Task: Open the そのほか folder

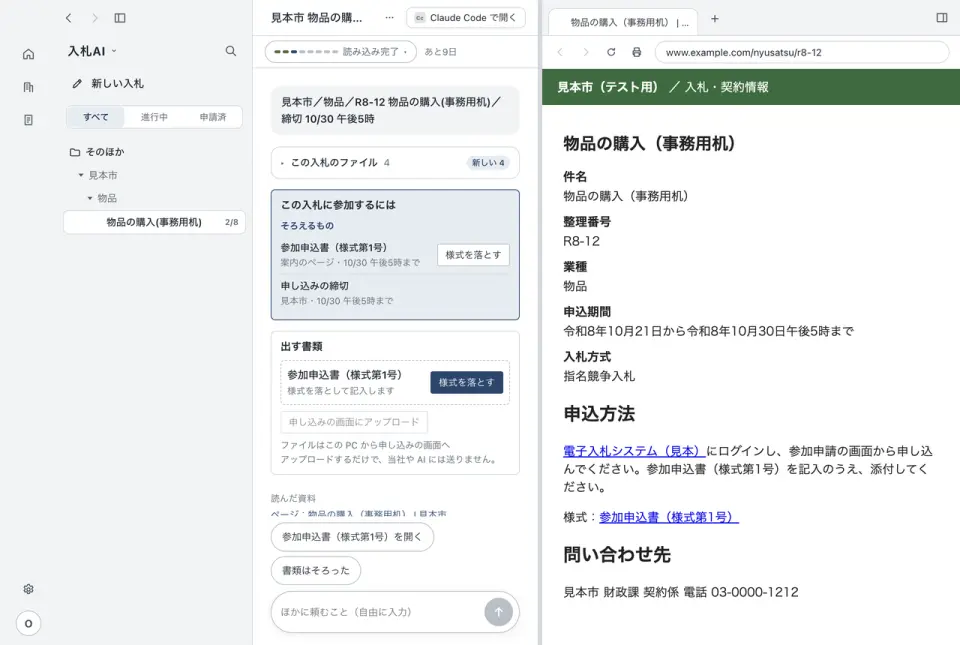Action: [x=97, y=152]
